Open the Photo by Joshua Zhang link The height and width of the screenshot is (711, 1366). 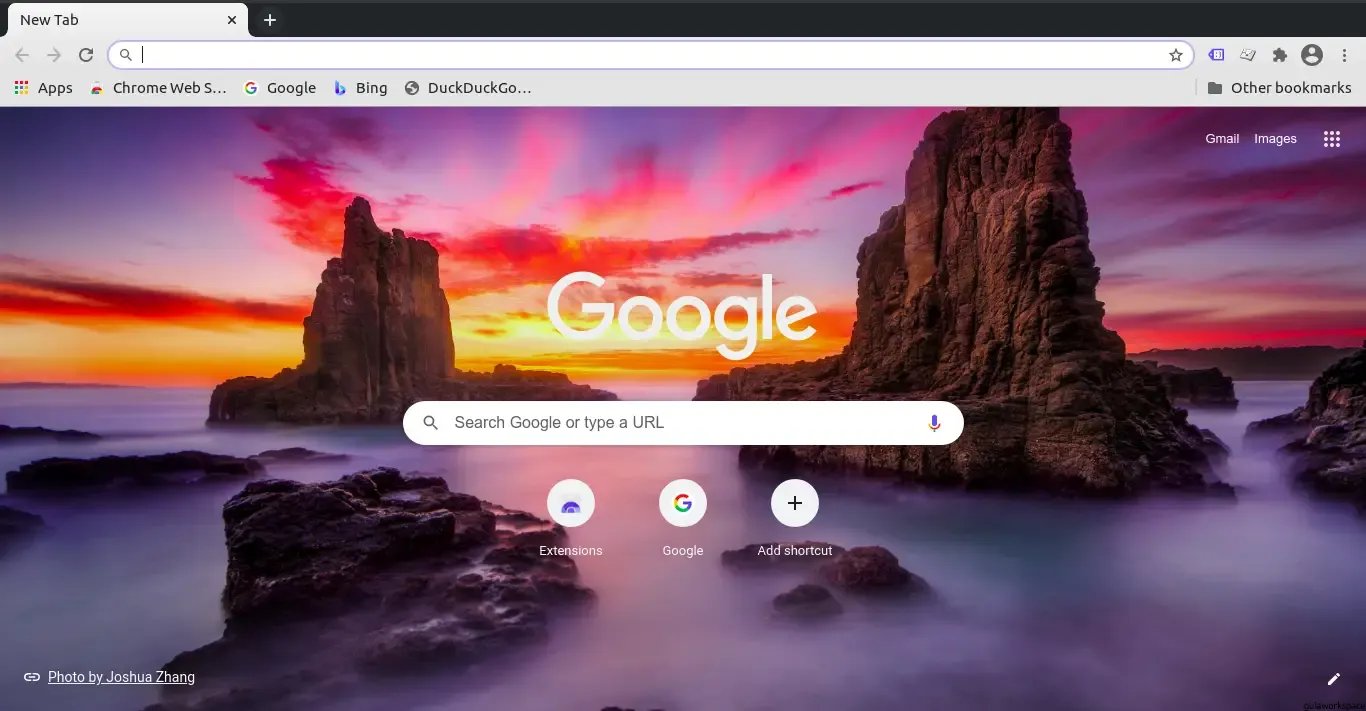pos(121,677)
